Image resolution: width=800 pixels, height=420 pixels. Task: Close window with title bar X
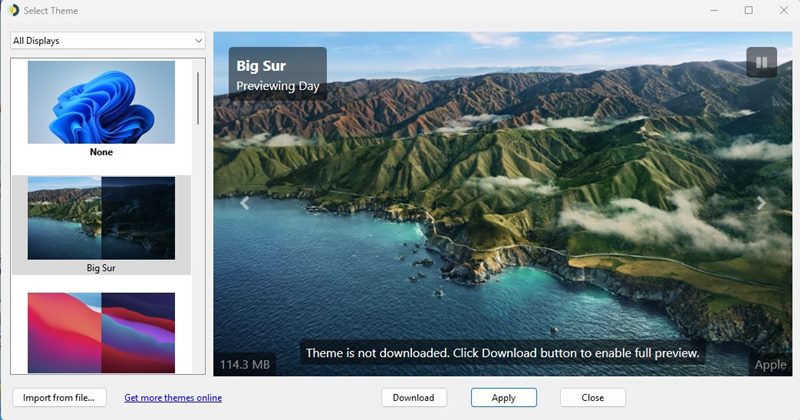[784, 10]
